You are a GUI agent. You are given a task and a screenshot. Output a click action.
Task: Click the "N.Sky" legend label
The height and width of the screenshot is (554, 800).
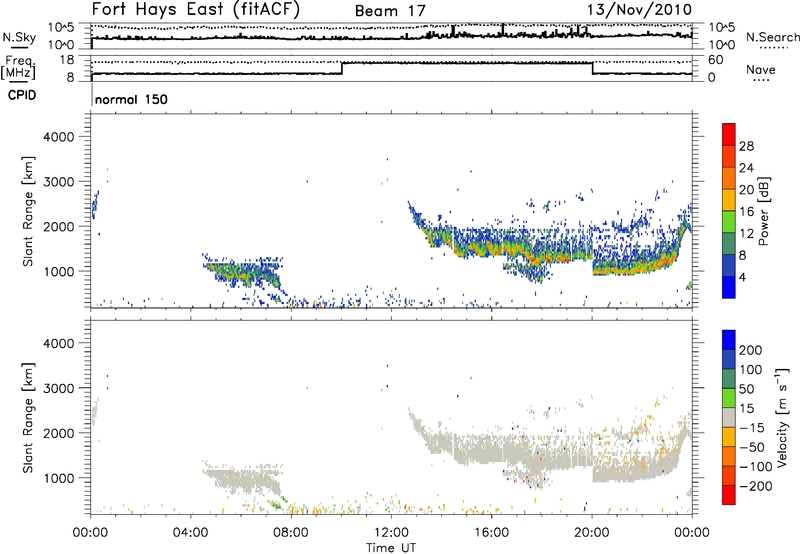tap(19, 37)
